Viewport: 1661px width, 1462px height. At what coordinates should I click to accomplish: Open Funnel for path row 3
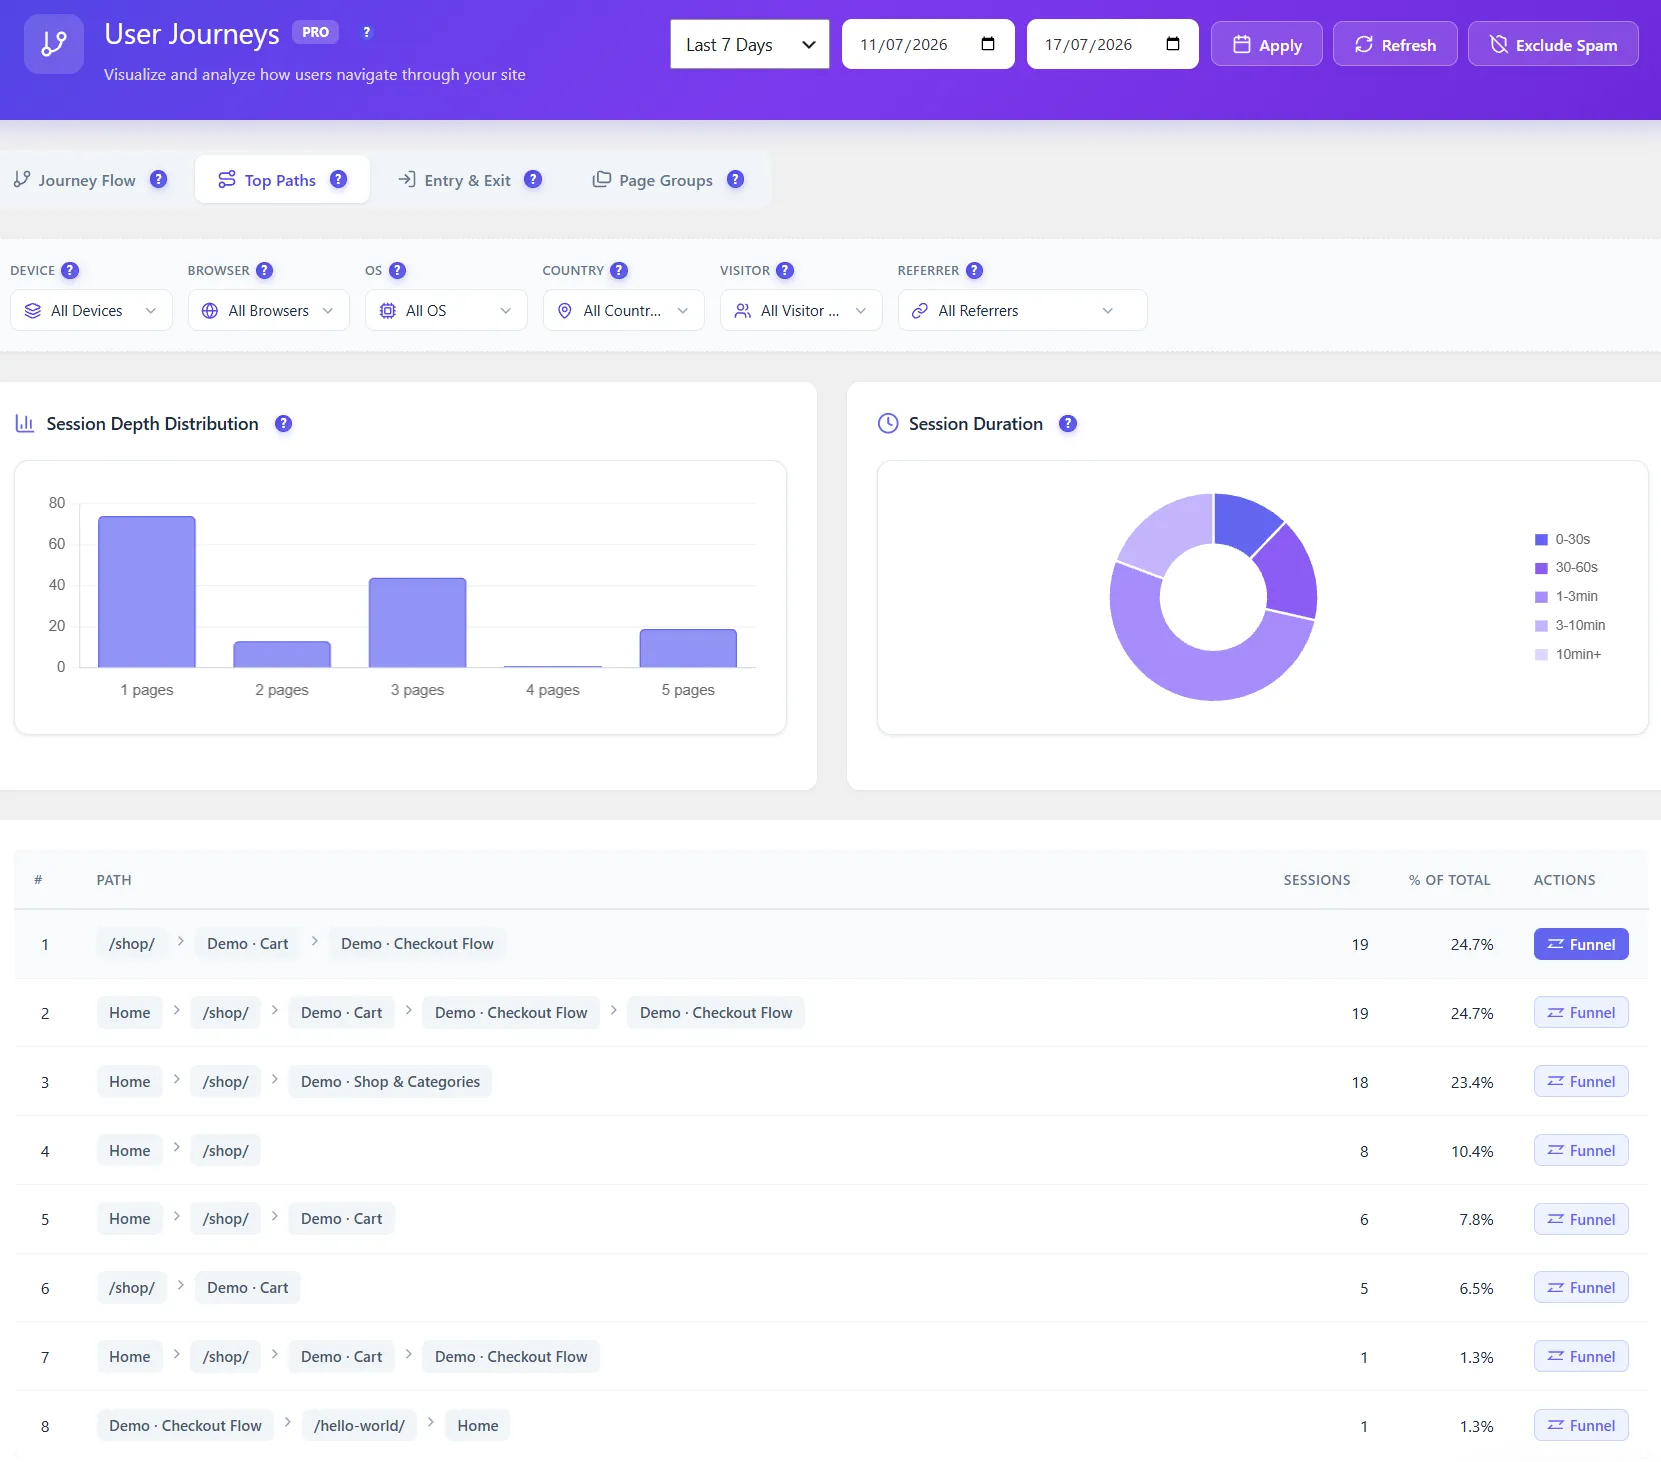tap(1581, 1081)
